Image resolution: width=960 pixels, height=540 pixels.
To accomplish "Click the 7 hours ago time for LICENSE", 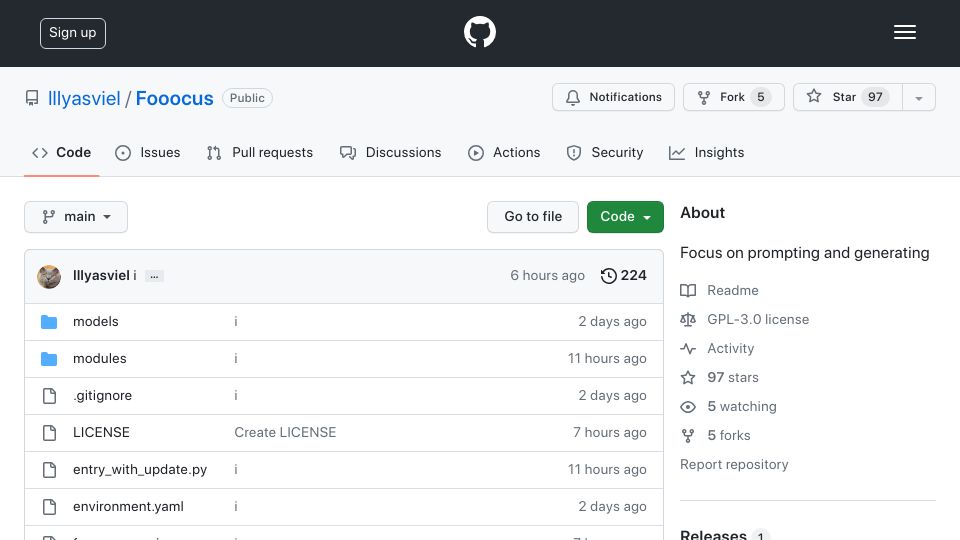I will click(610, 432).
